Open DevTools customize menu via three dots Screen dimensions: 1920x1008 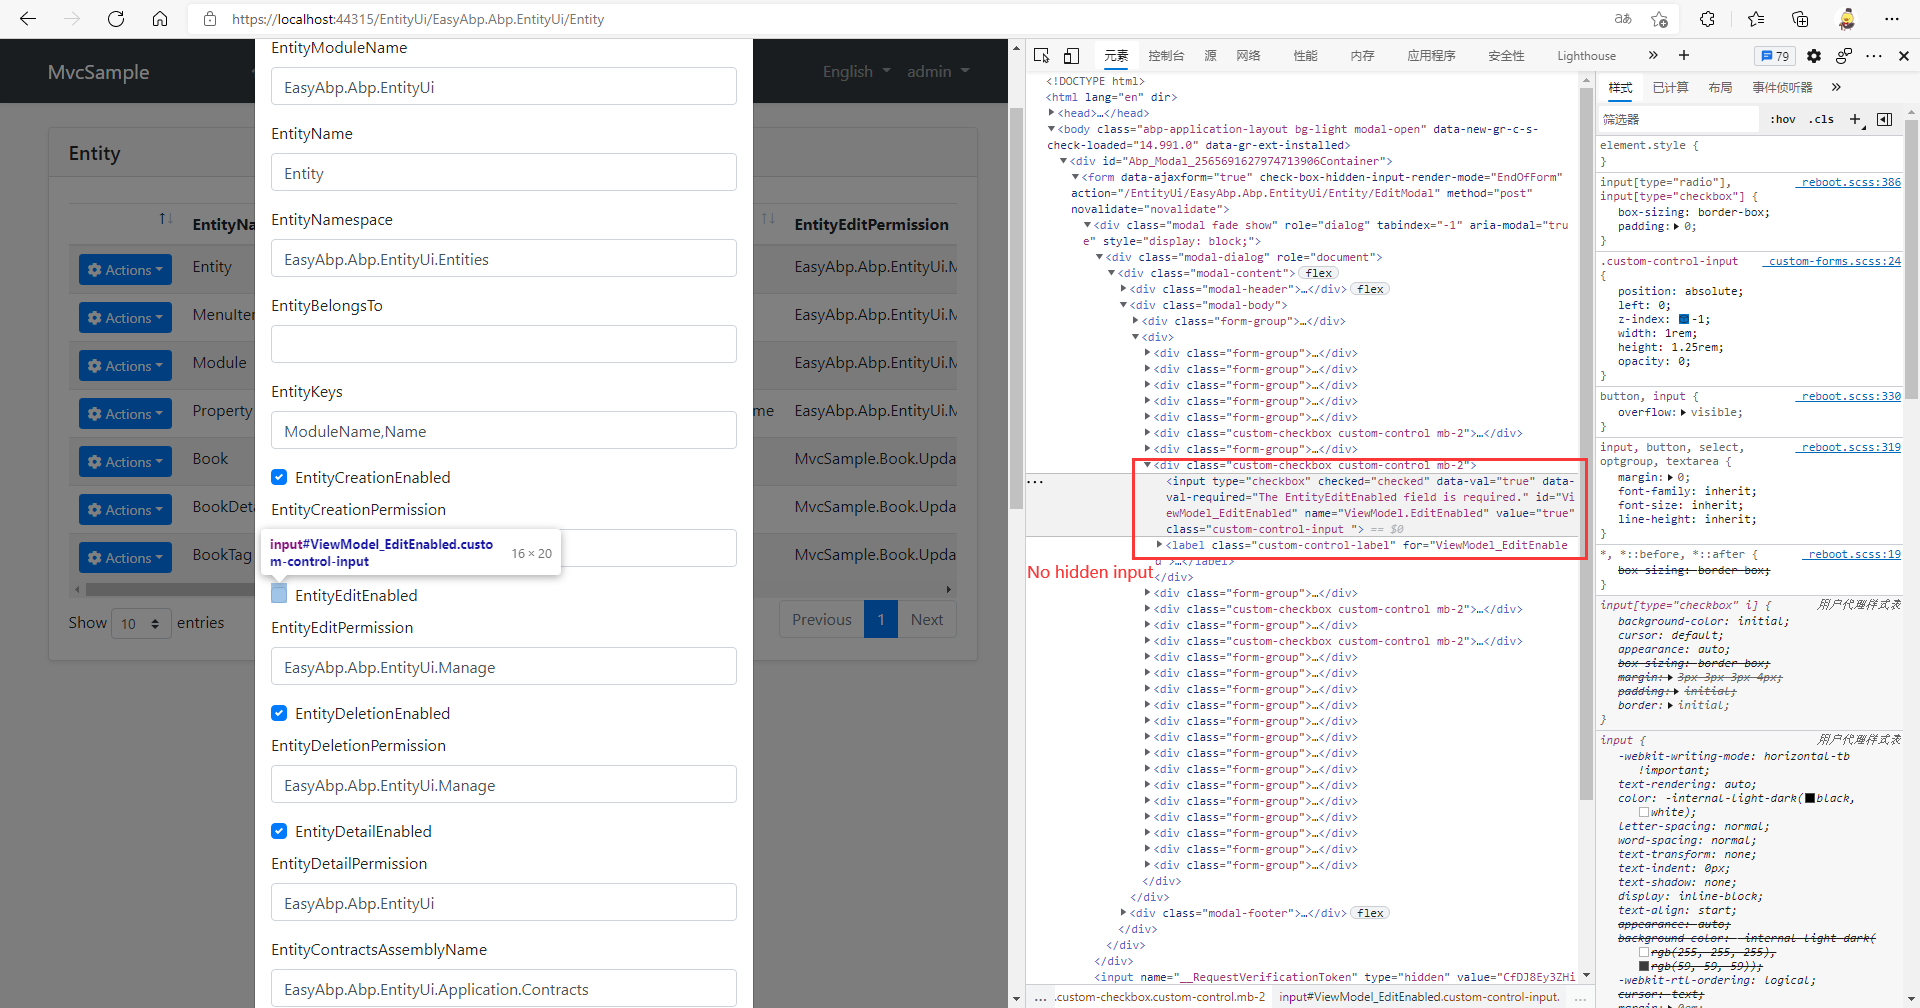point(1875,56)
